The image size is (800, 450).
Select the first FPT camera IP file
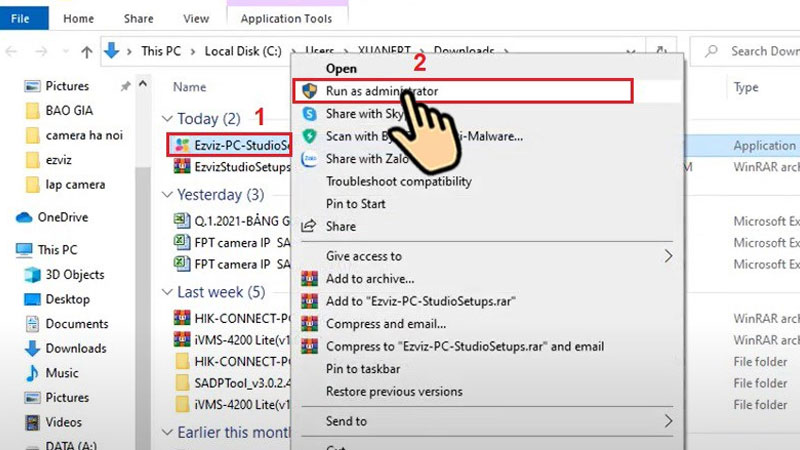tap(232, 243)
